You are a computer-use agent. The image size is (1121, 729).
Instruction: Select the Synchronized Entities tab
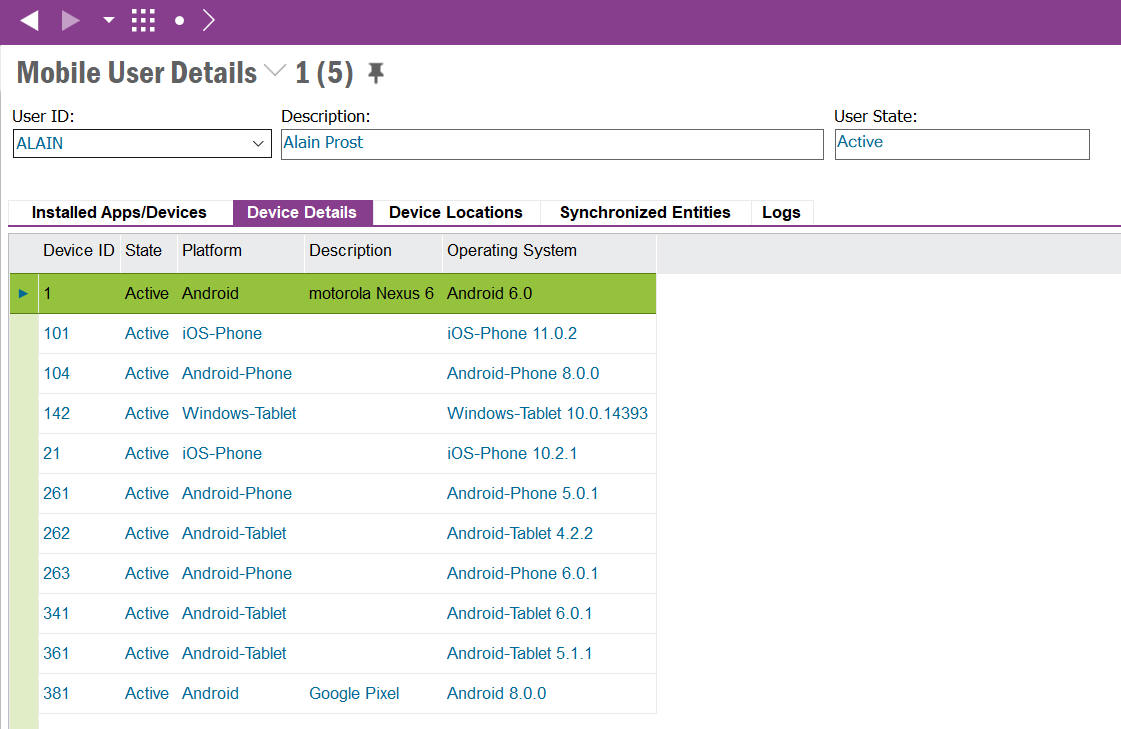[x=644, y=212]
